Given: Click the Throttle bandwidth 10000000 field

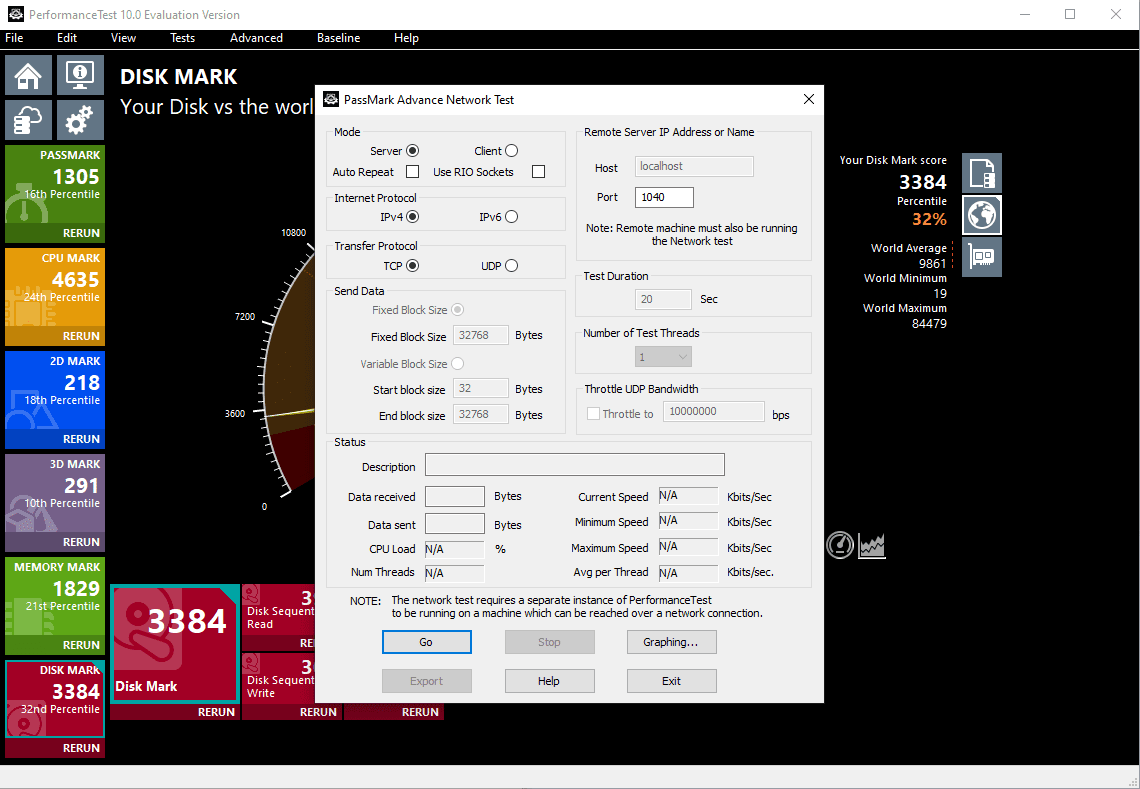Looking at the screenshot, I should pyautogui.click(x=713, y=412).
